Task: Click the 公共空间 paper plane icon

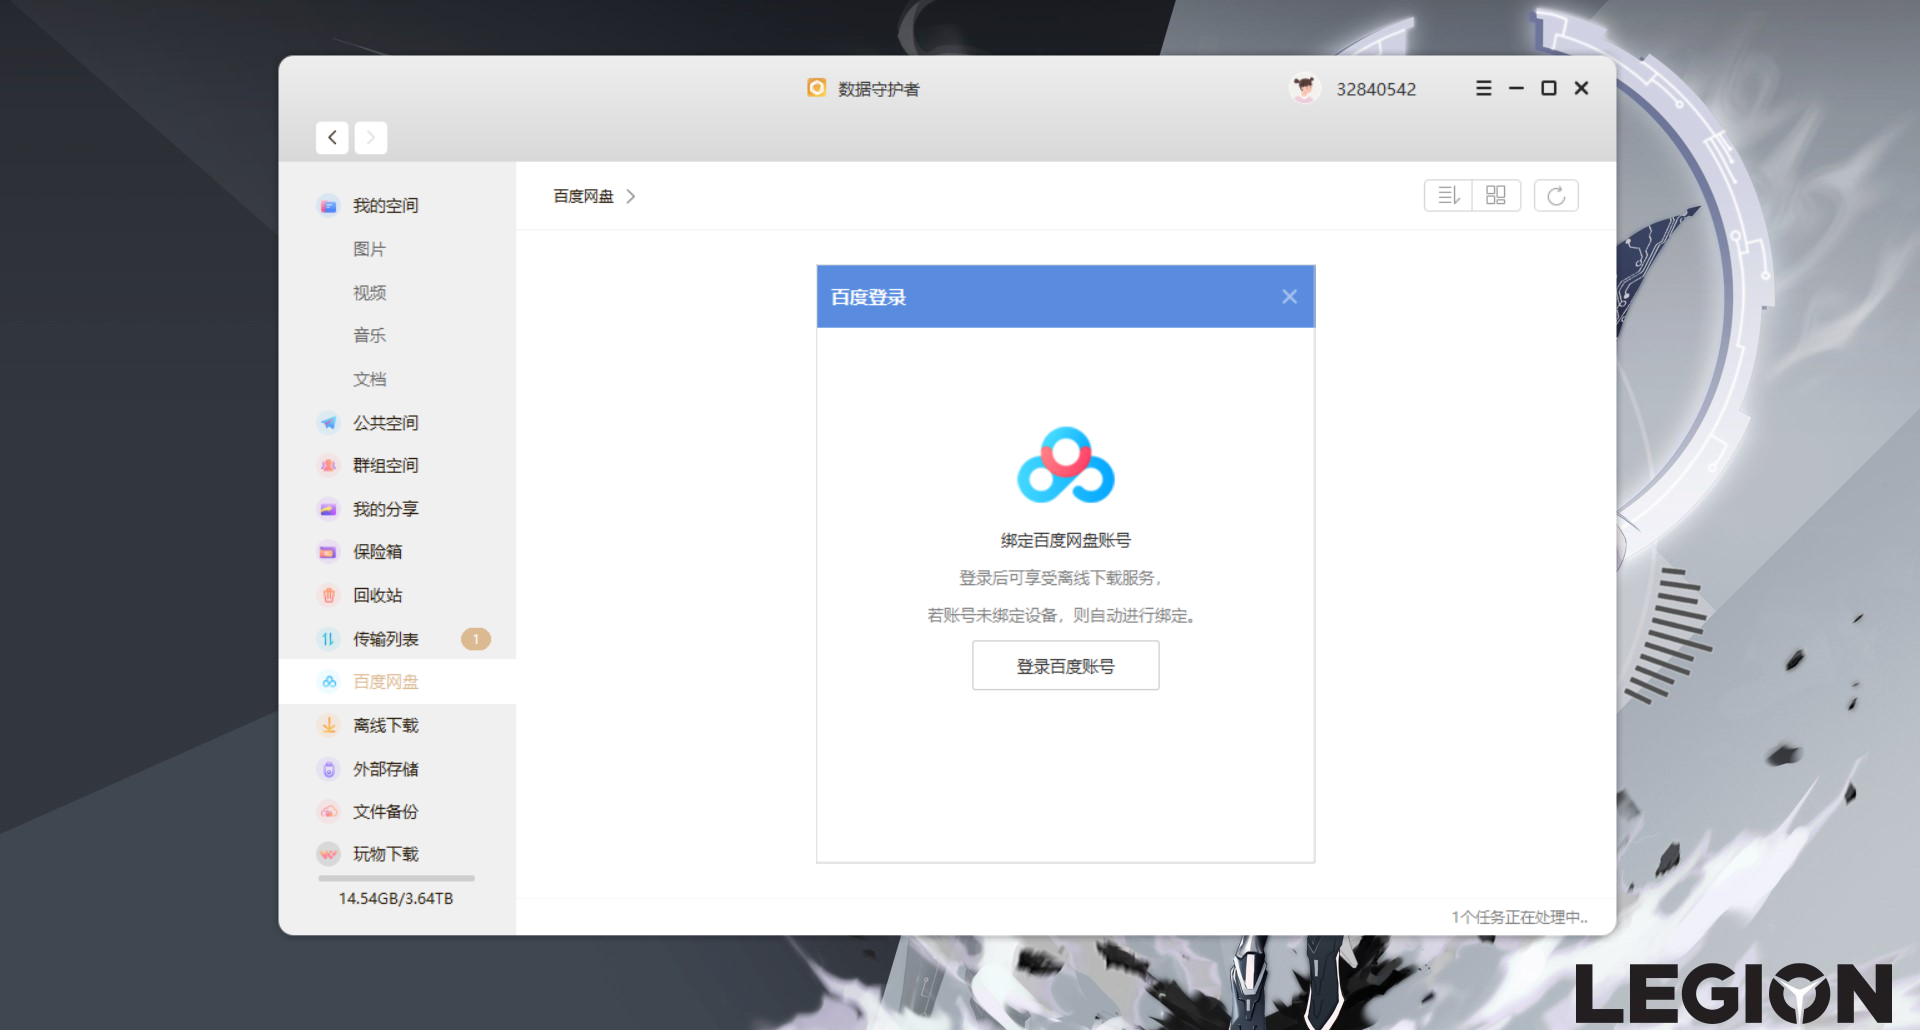Action: 328,423
